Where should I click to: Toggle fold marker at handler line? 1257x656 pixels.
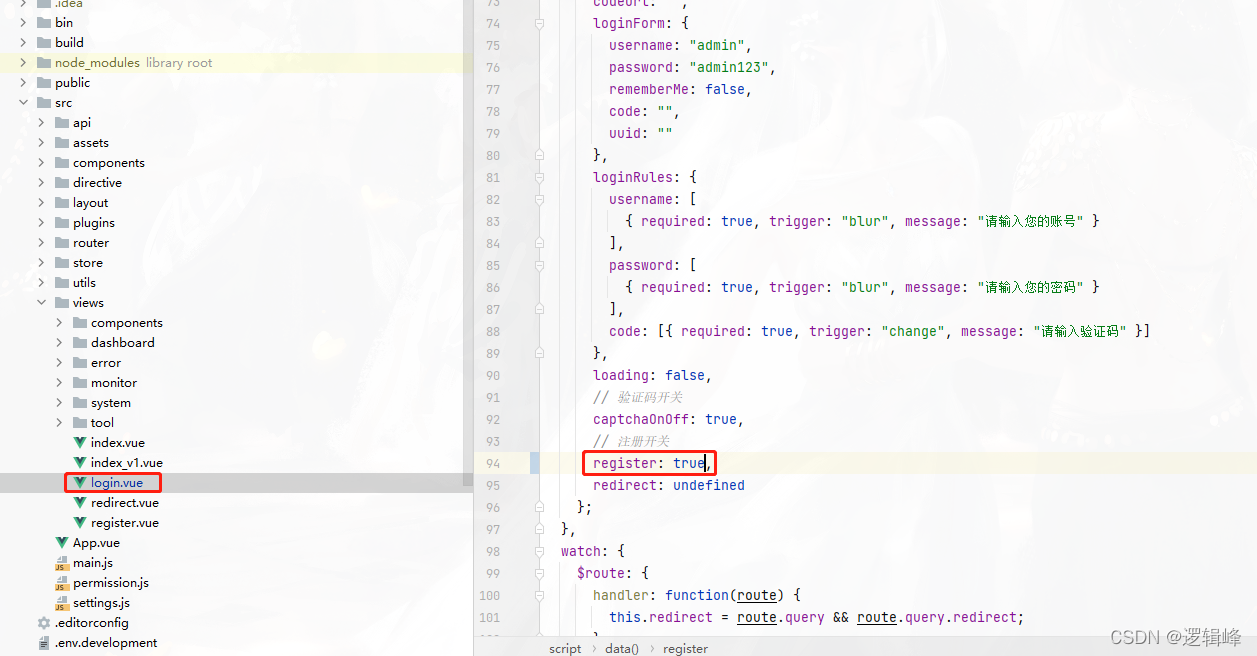pos(539,595)
